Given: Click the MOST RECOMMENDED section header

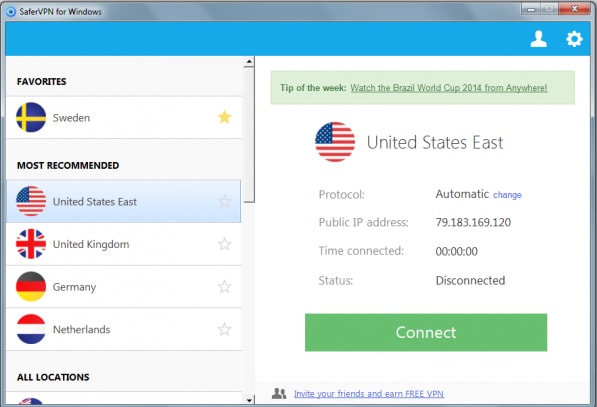Looking at the screenshot, I should (x=68, y=165).
